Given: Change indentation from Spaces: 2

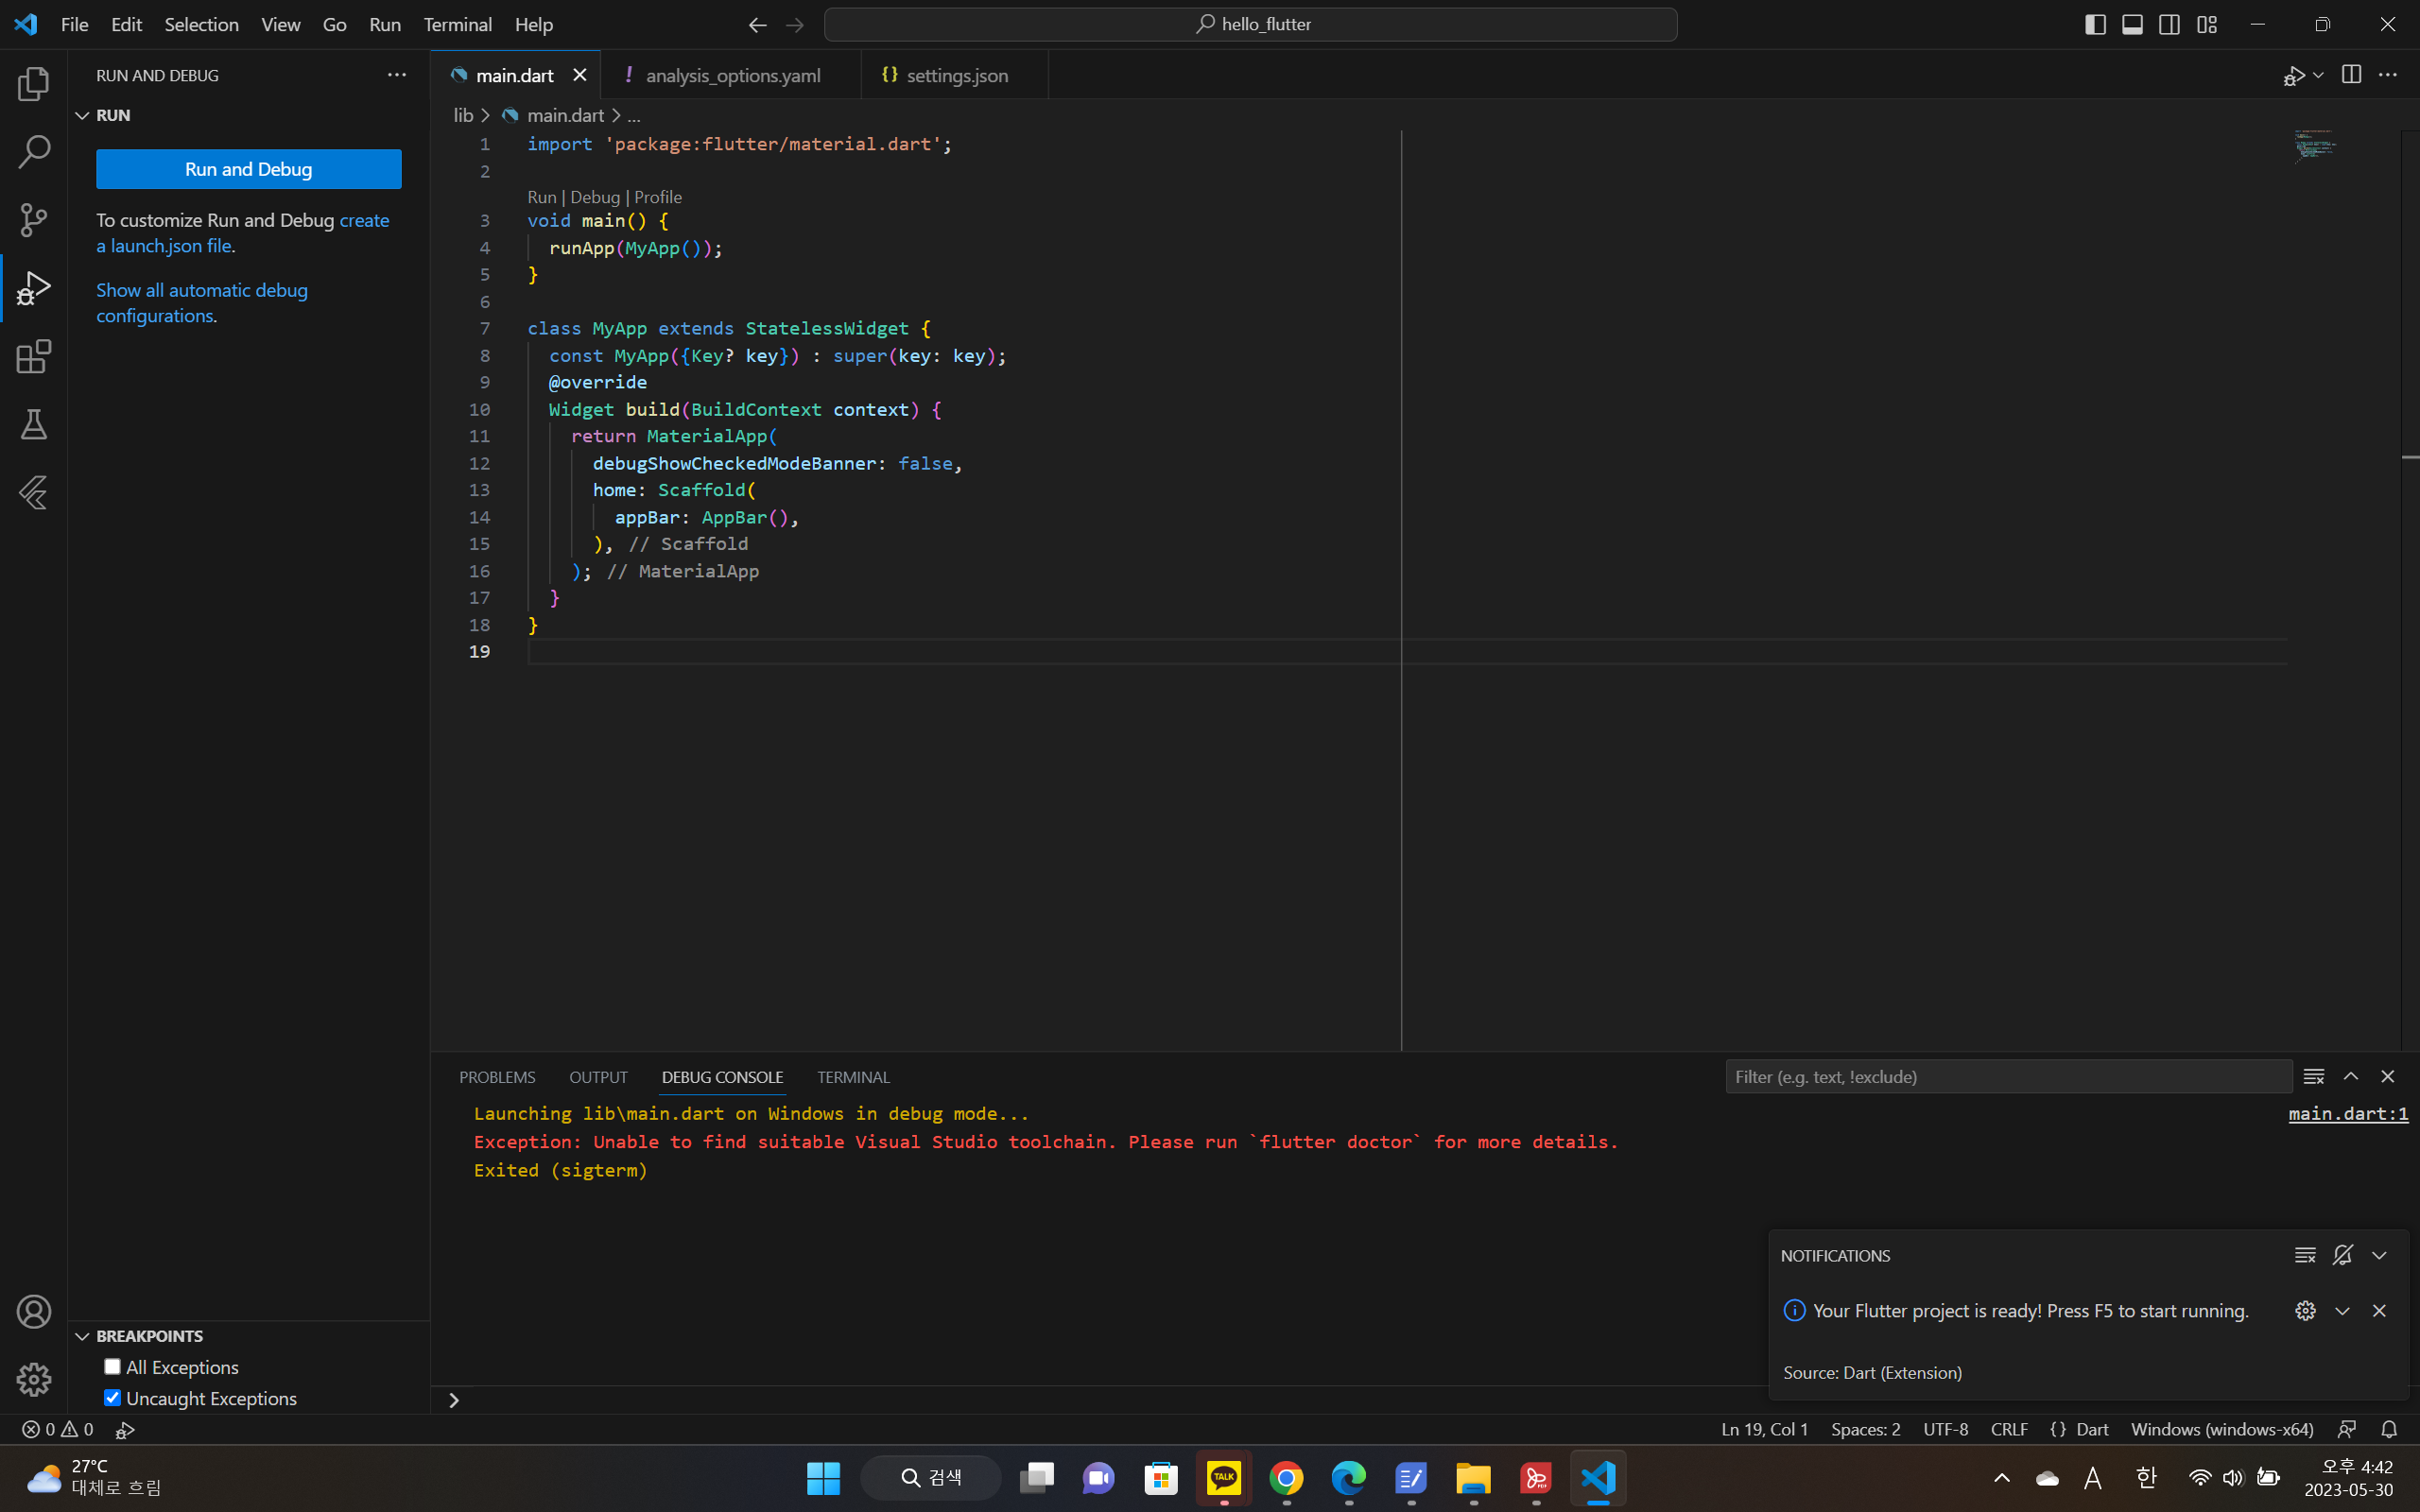Looking at the screenshot, I should pos(1865,1429).
